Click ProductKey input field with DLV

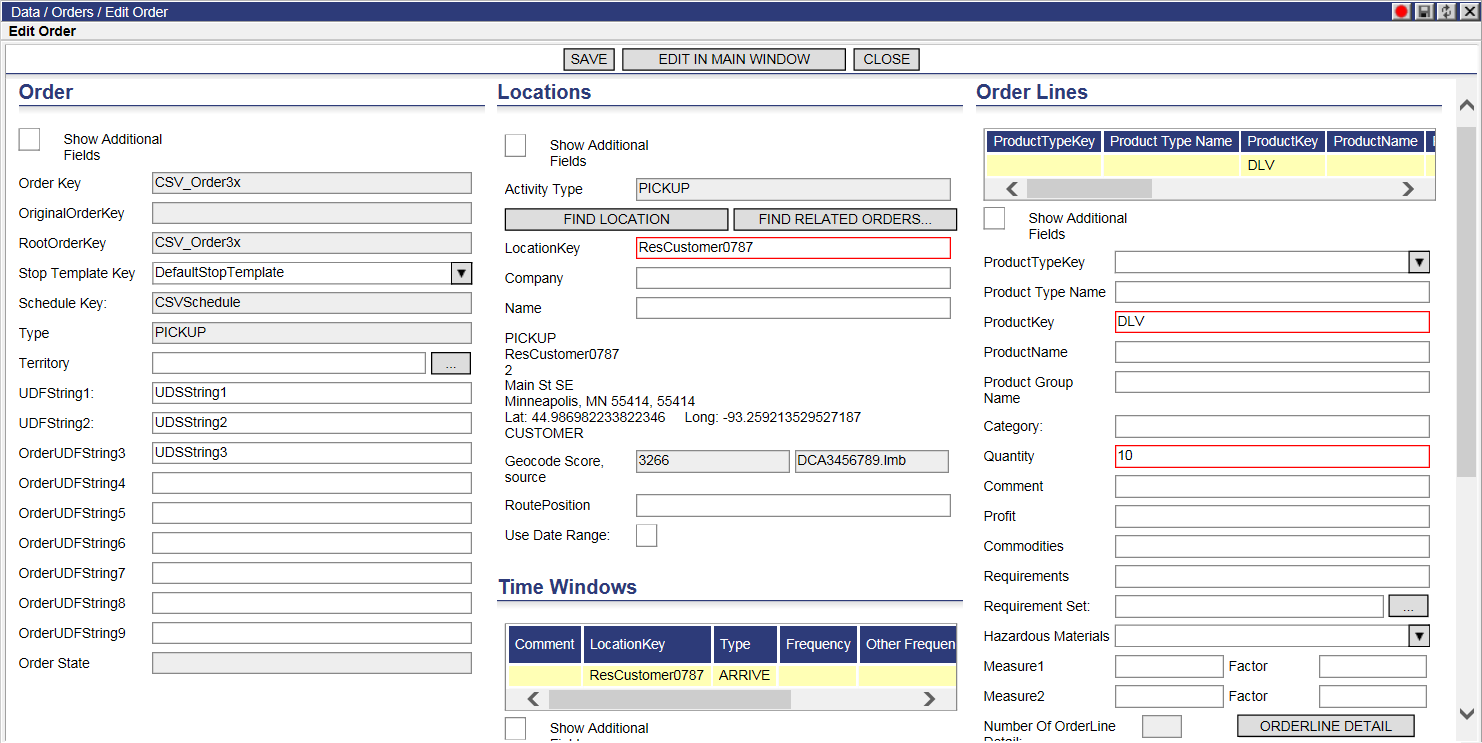tap(1272, 322)
